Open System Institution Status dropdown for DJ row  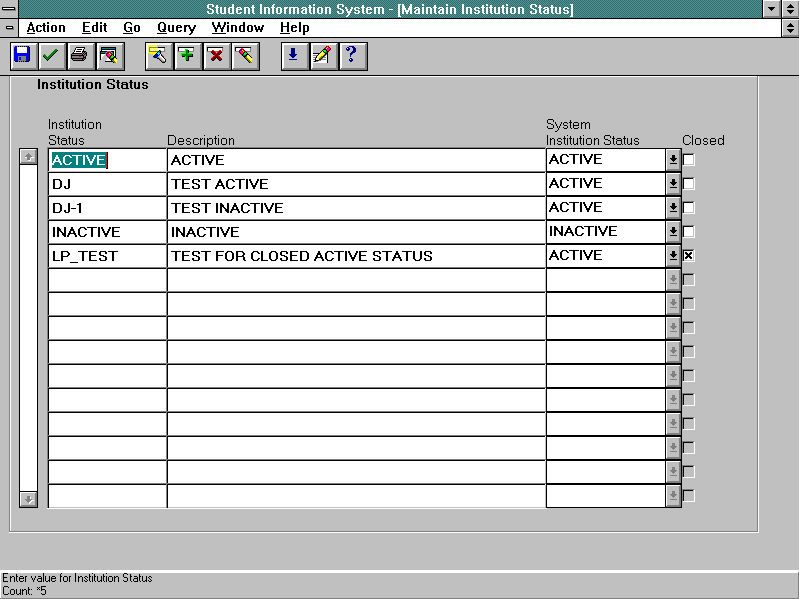pyautogui.click(x=673, y=184)
